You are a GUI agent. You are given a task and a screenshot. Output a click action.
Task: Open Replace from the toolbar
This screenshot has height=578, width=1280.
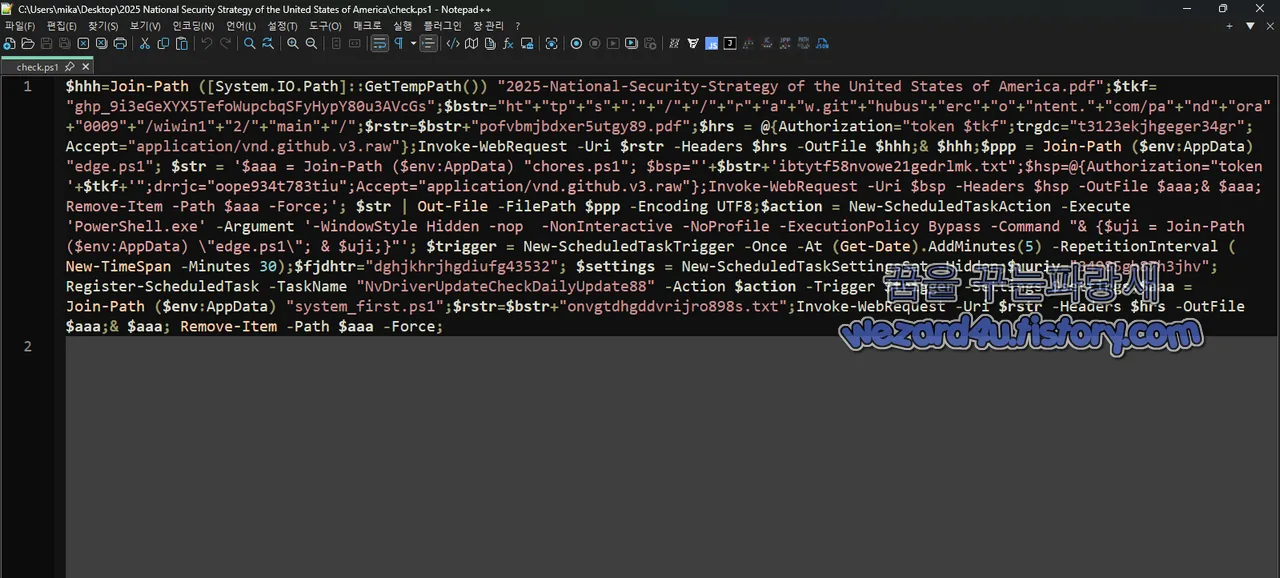pos(268,44)
